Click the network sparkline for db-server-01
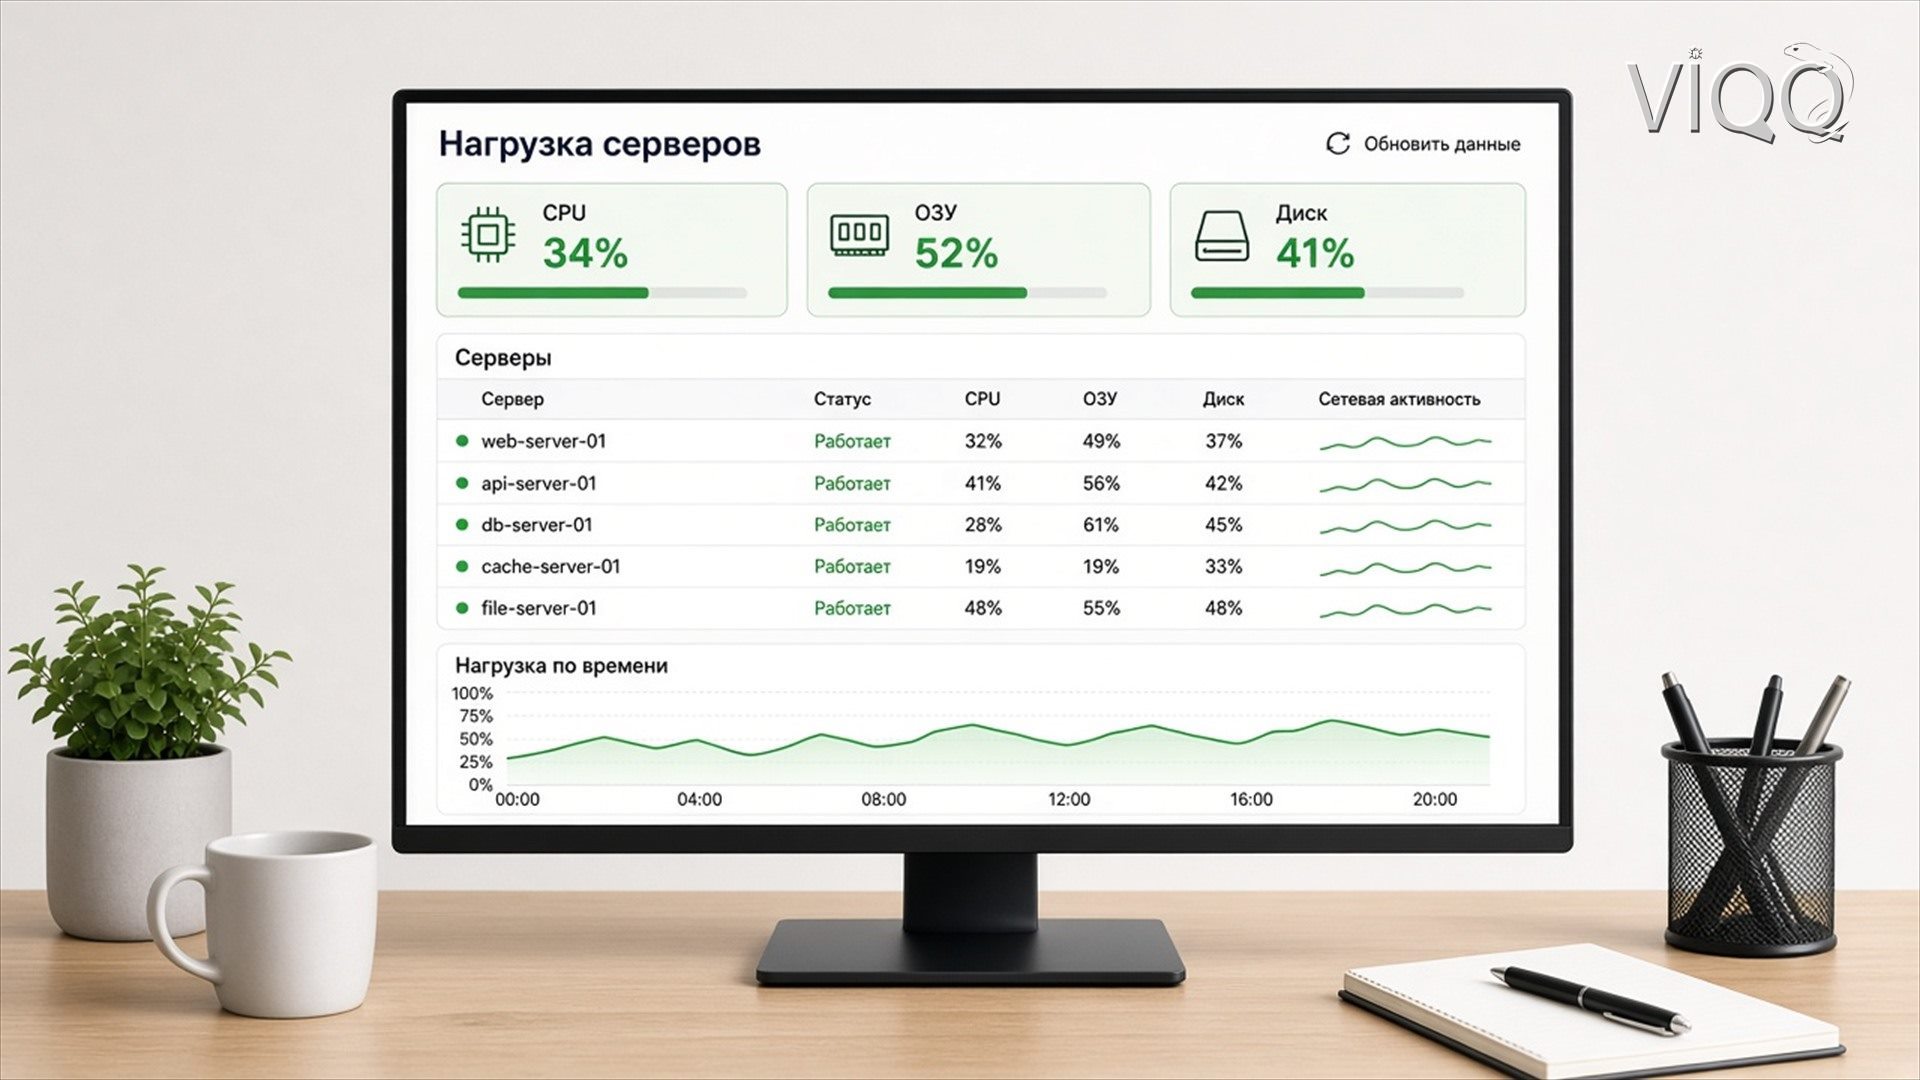The height and width of the screenshot is (1080, 1920). point(1405,526)
